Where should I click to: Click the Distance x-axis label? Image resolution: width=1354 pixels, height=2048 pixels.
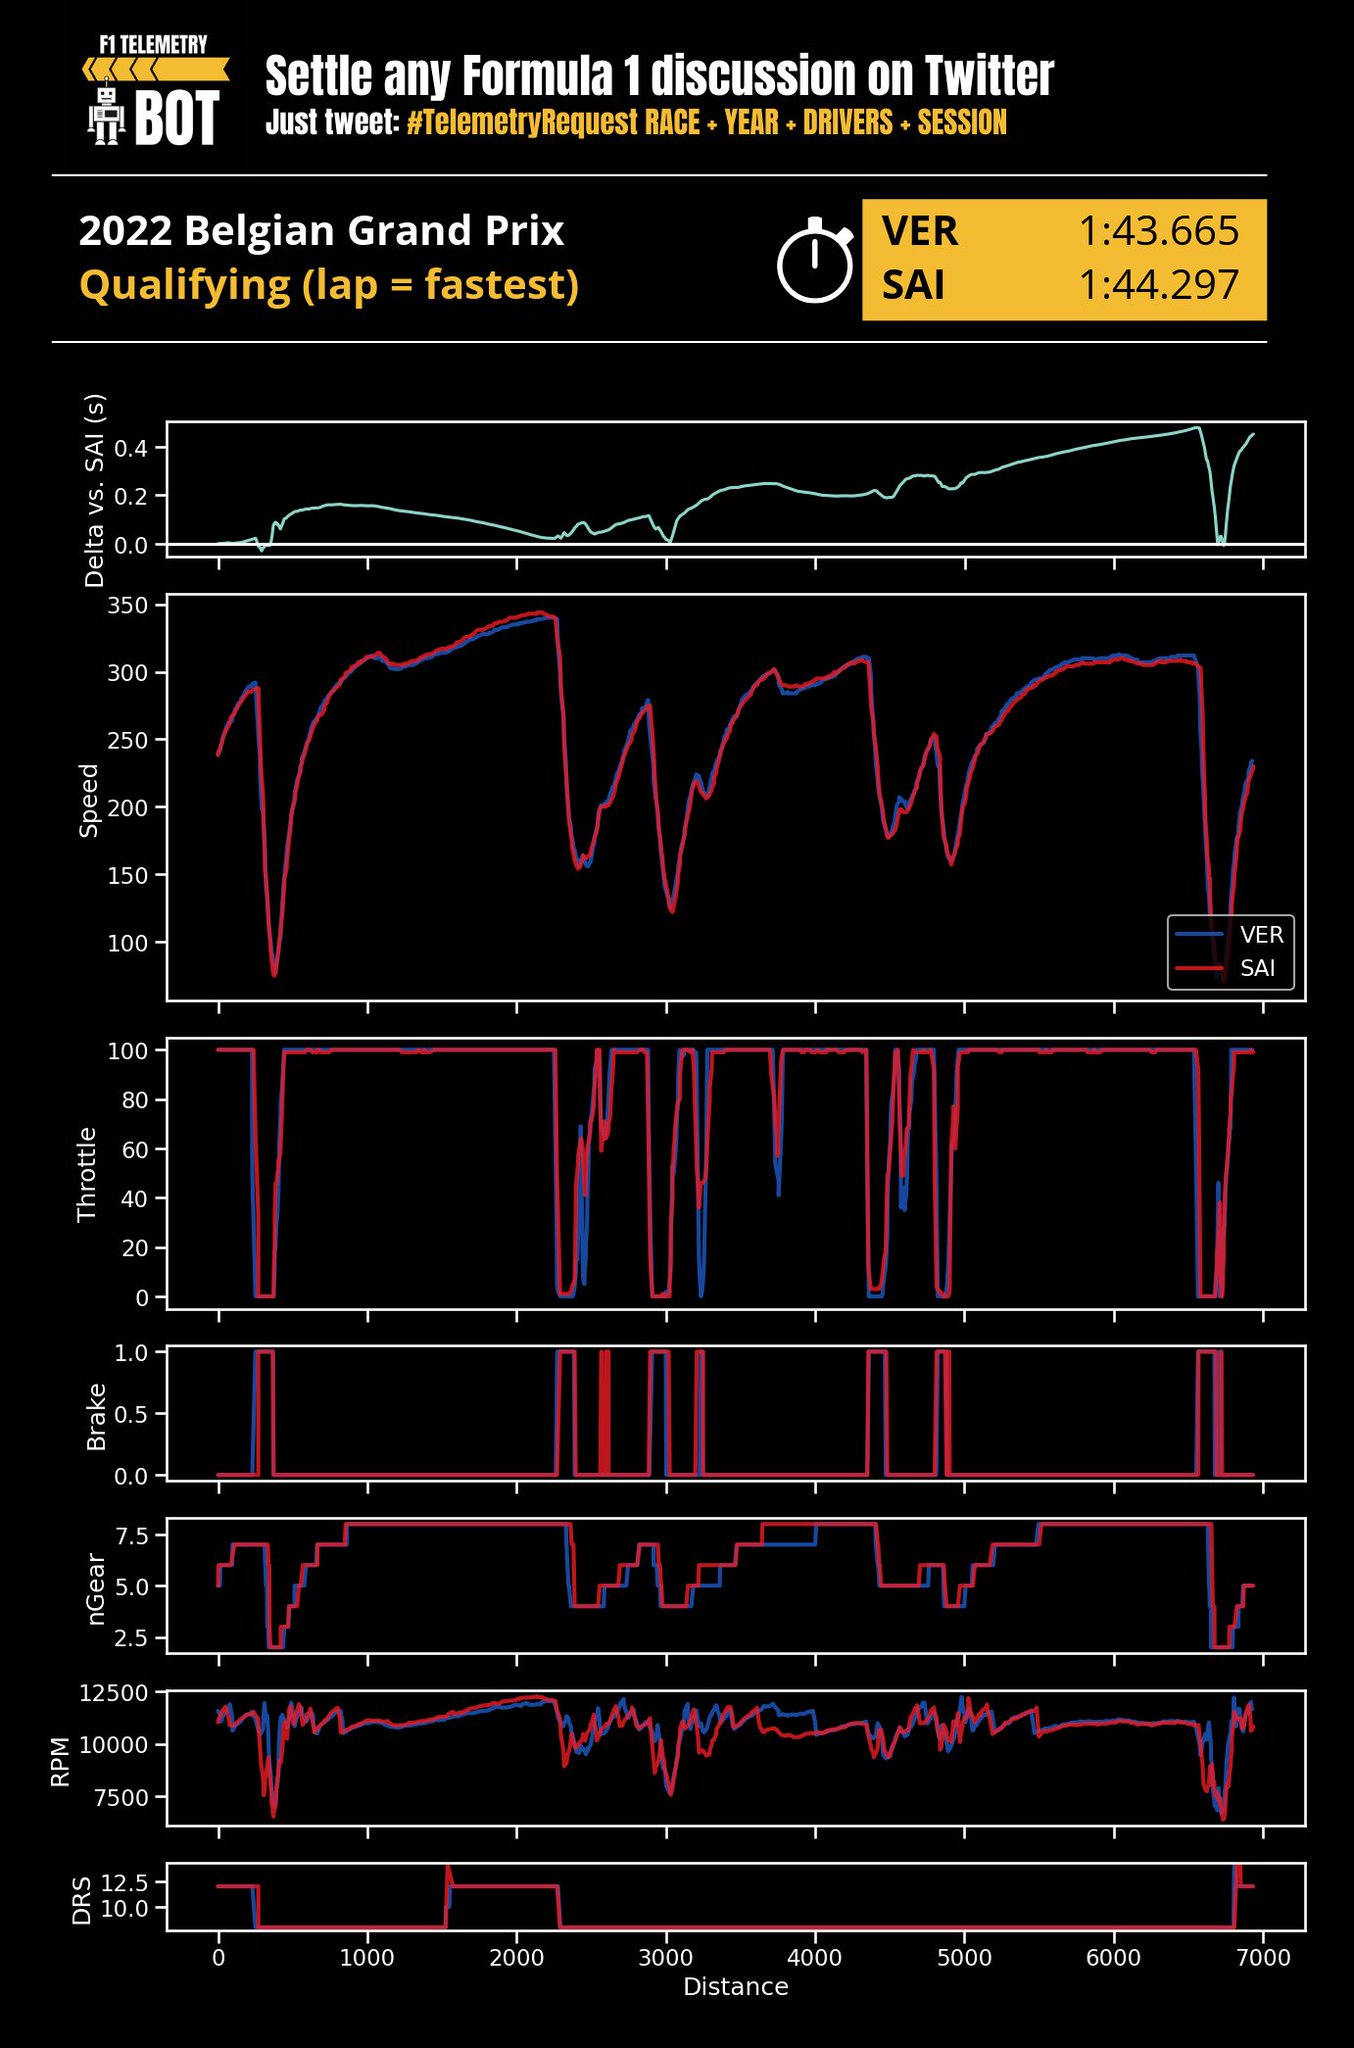735,1986
